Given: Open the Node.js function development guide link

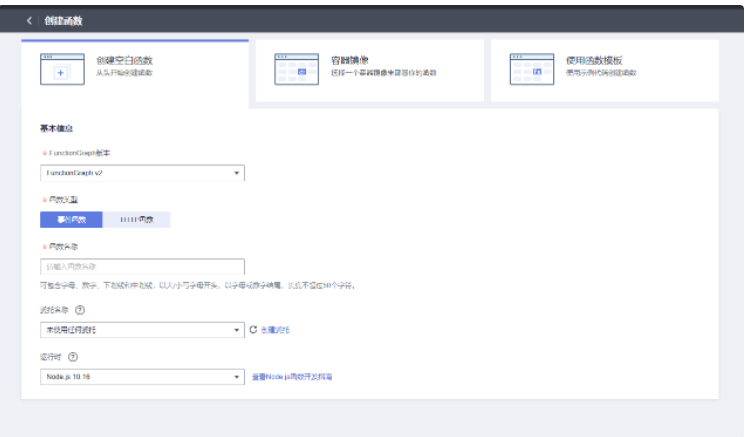Looking at the screenshot, I should [x=292, y=377].
